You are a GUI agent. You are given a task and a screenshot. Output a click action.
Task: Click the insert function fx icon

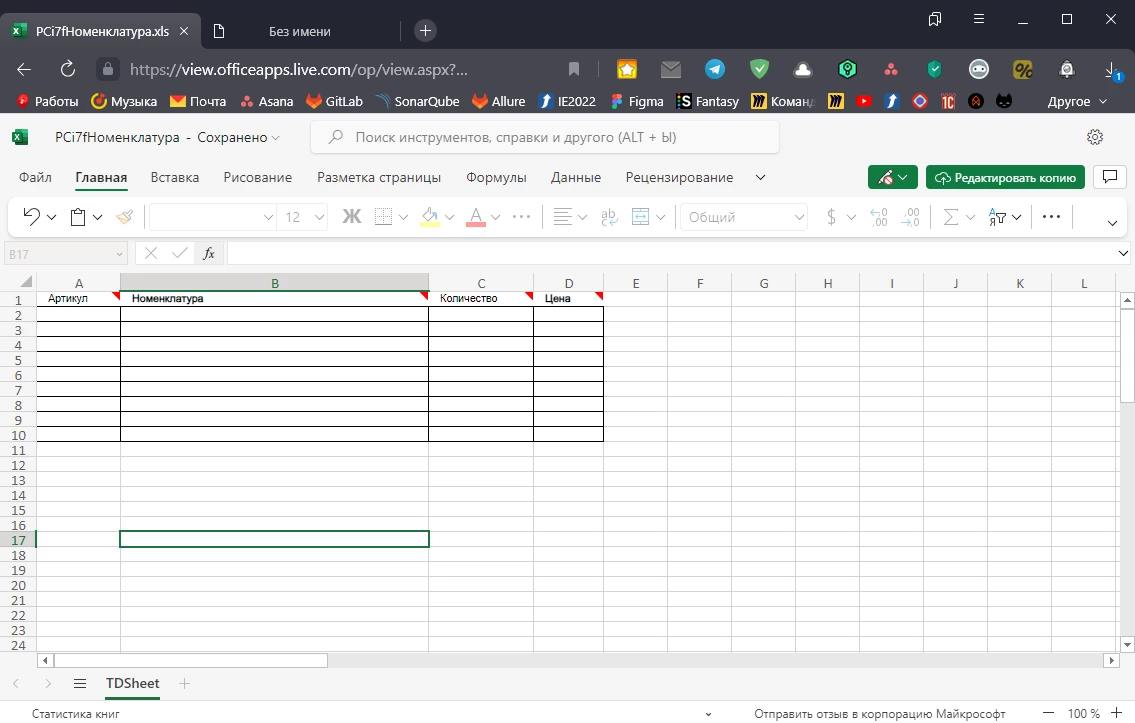[x=209, y=254]
